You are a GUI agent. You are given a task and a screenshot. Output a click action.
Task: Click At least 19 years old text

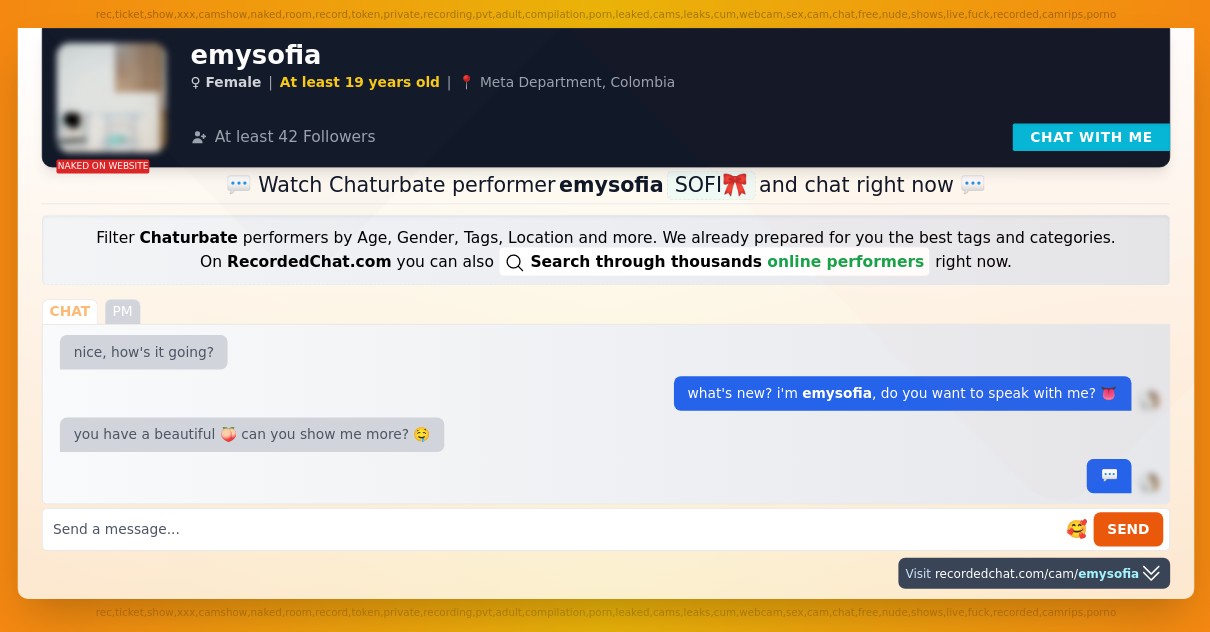tap(360, 82)
